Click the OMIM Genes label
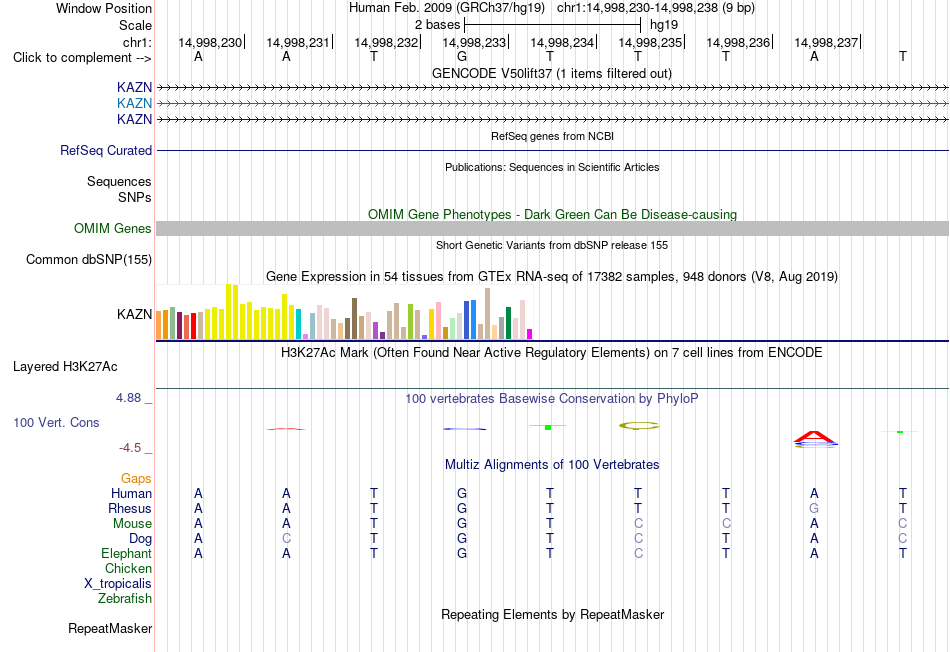 pyautogui.click(x=113, y=228)
